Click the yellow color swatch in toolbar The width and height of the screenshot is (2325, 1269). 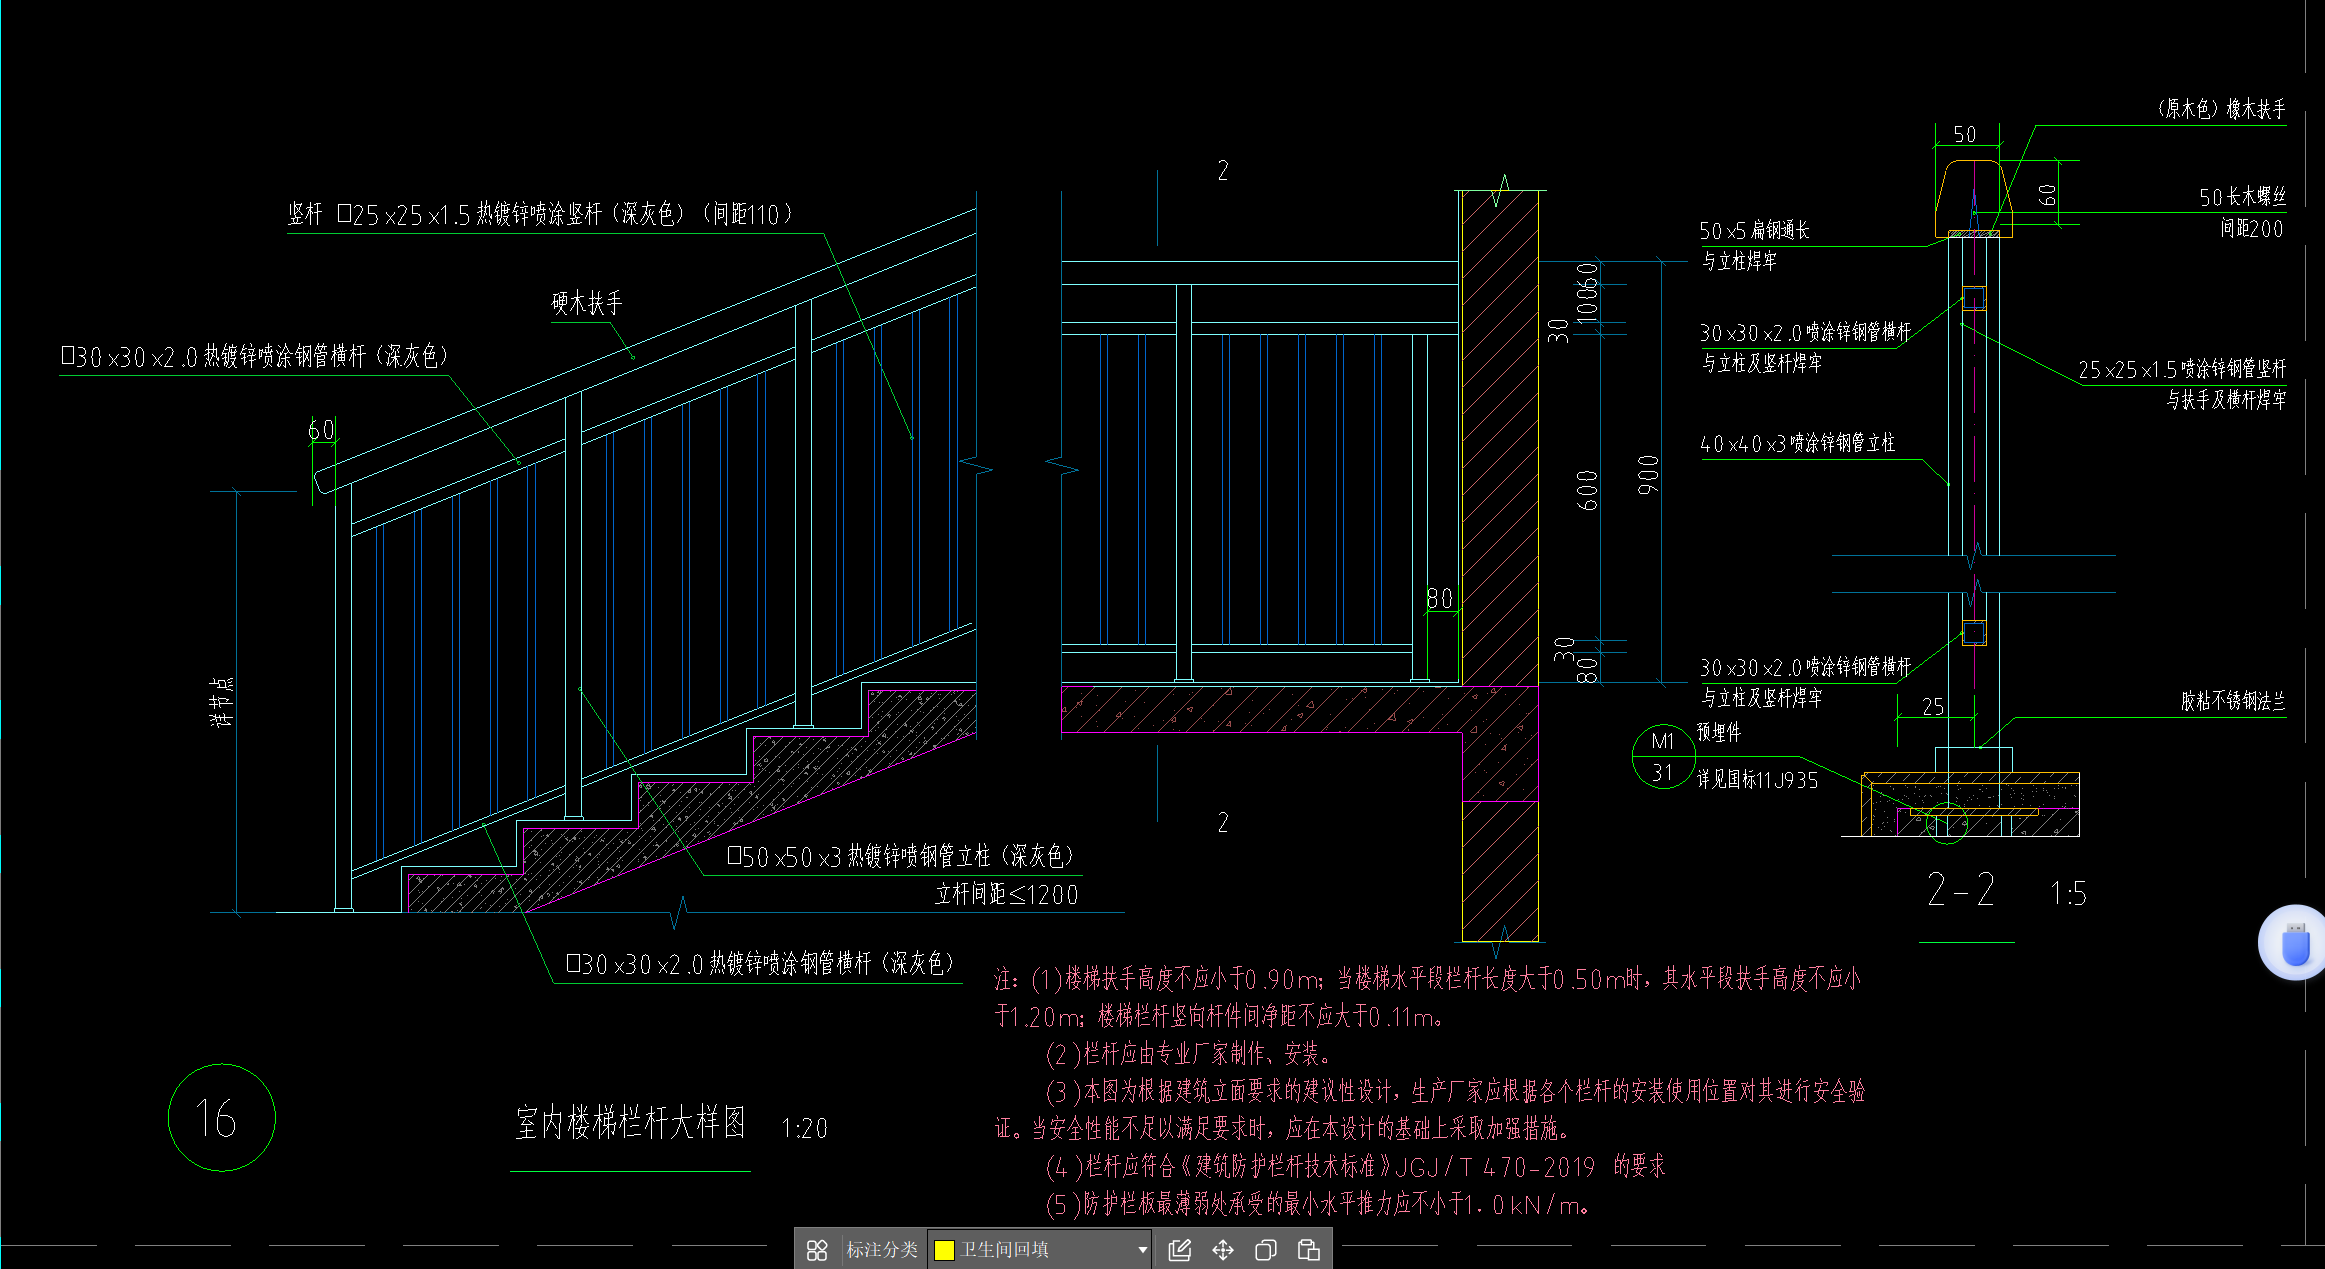[x=944, y=1250]
